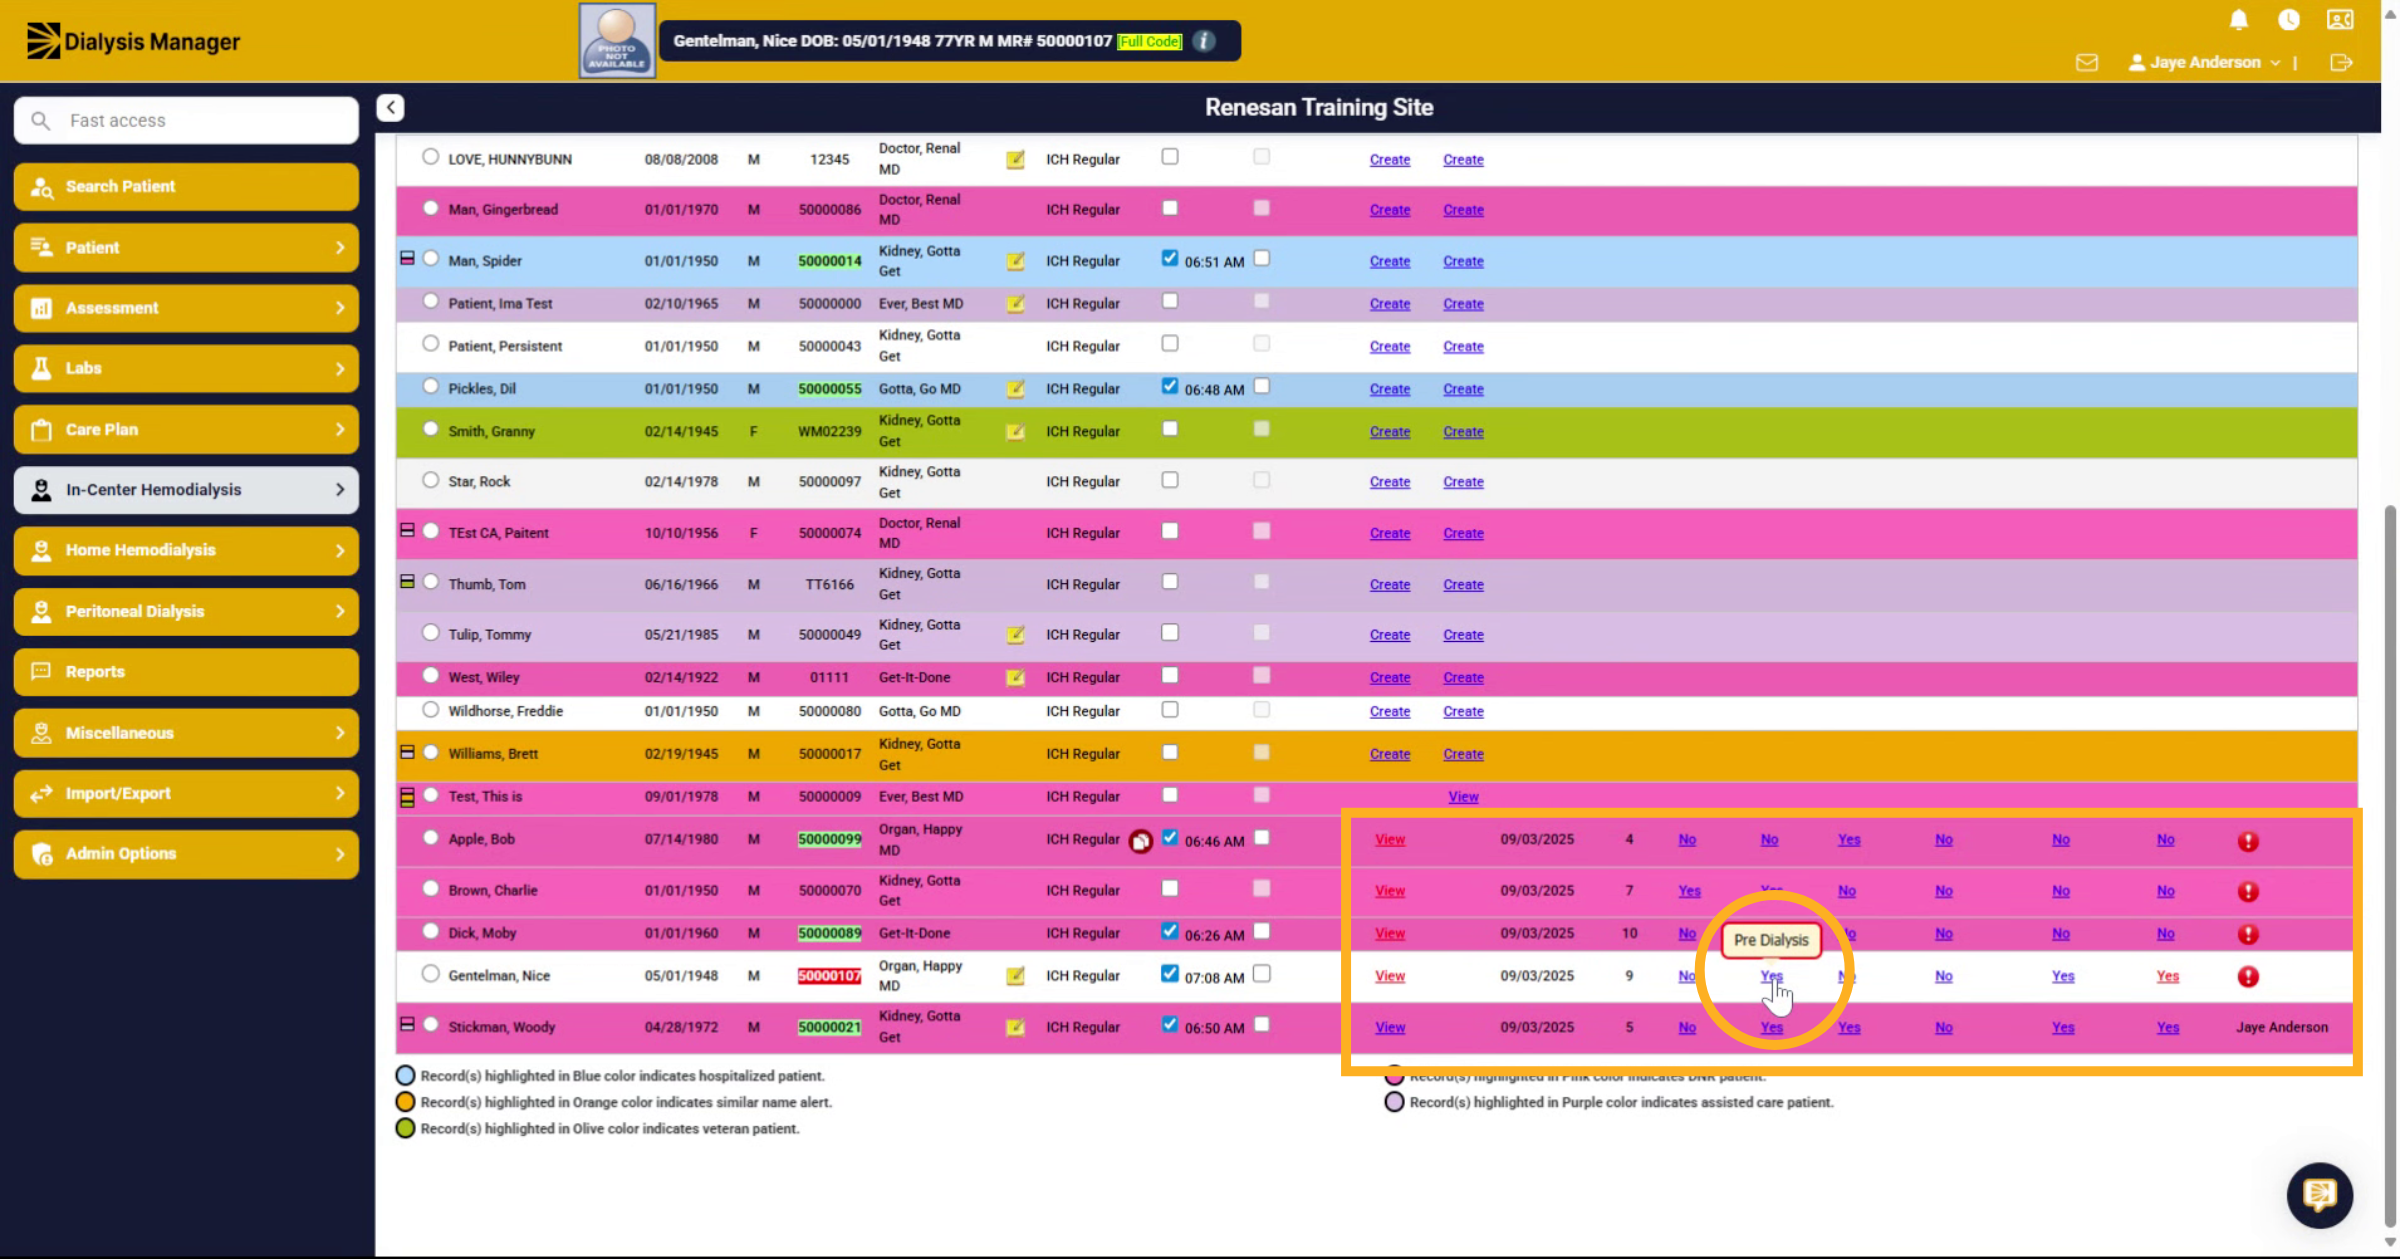Collapse the Thumb, Tom row expander
Image resolution: width=2400 pixels, height=1259 pixels.
407,581
